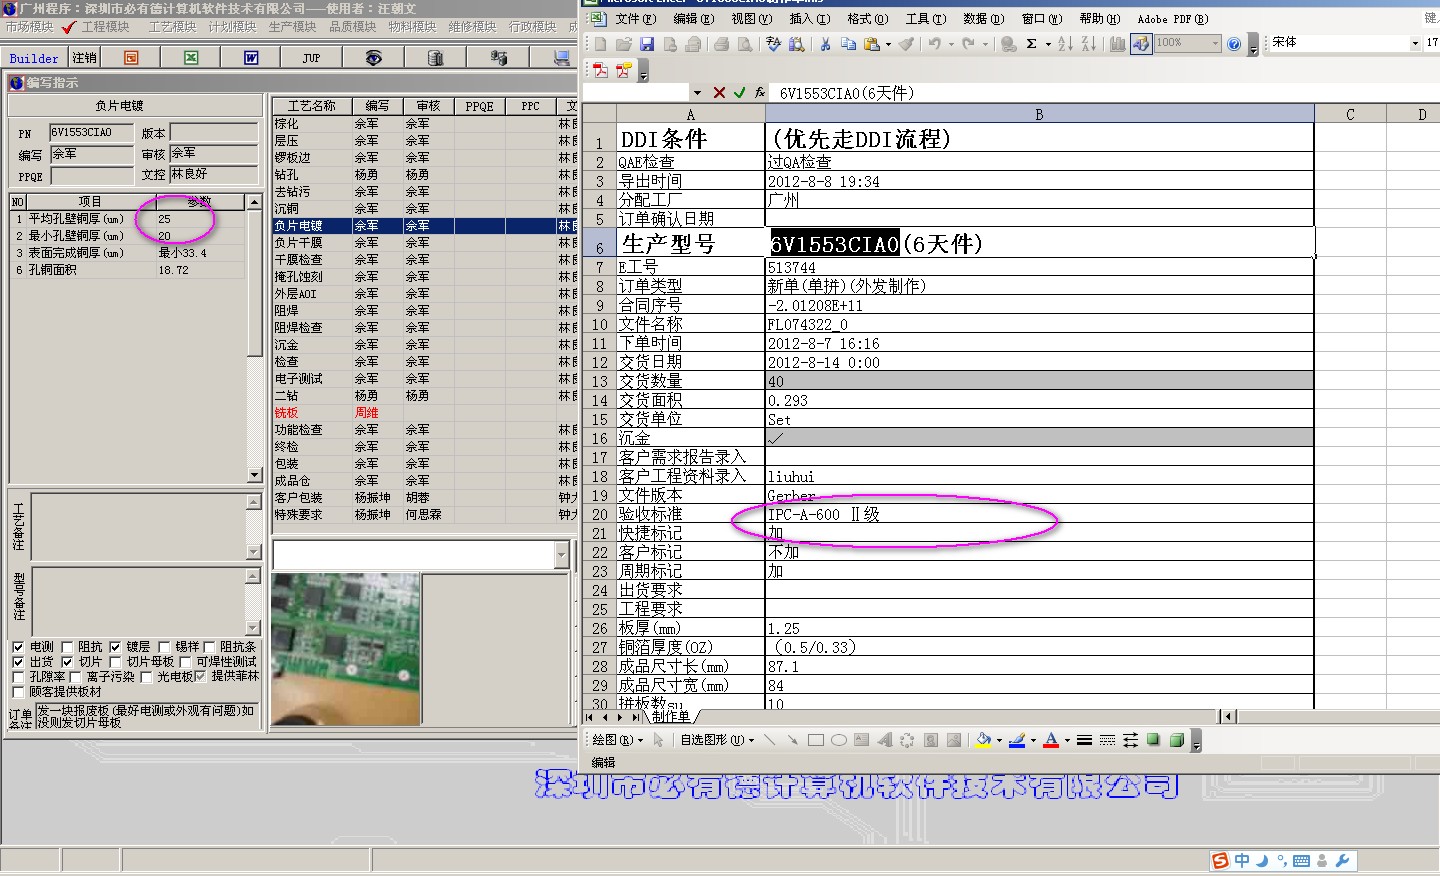The width and height of the screenshot is (1440, 876).
Task: Click the red Font Color A
Action: click(1051, 740)
